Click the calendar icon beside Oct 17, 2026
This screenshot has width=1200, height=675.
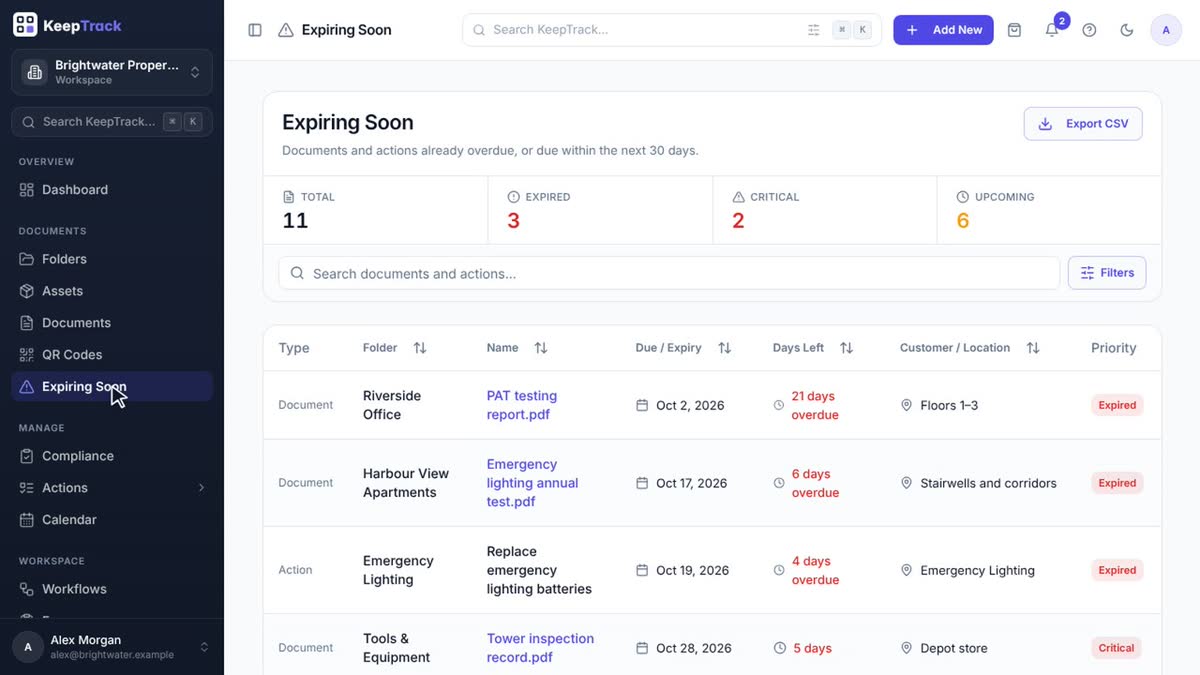tap(642, 483)
